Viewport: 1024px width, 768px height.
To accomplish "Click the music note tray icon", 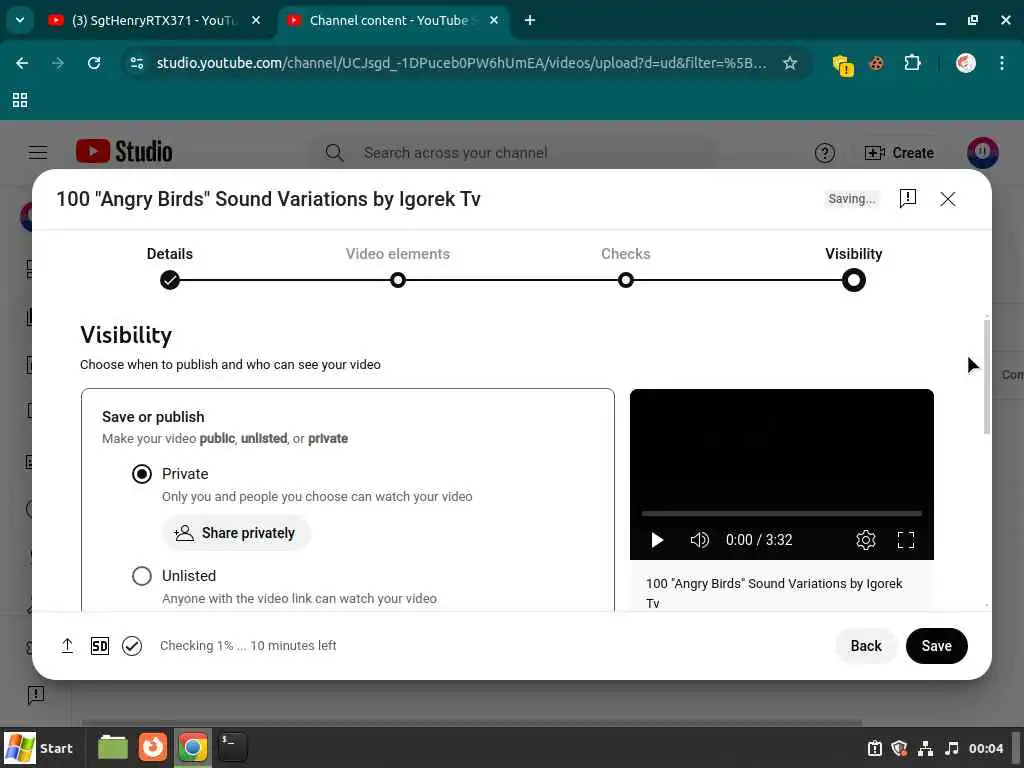I will tap(952, 748).
